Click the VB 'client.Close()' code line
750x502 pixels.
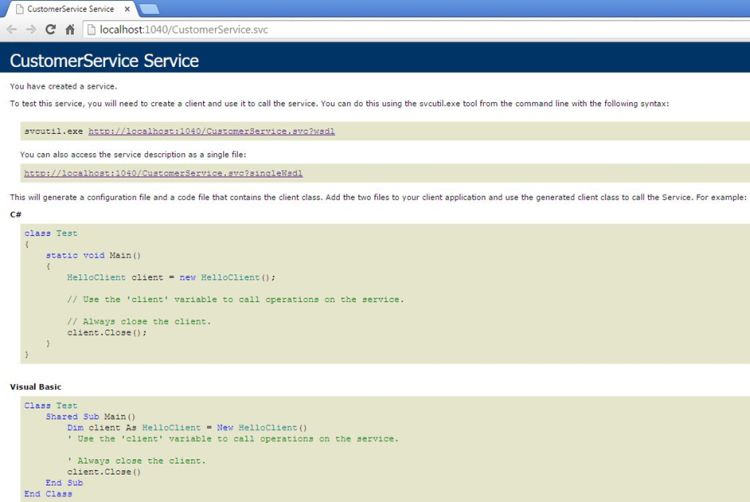pos(104,471)
